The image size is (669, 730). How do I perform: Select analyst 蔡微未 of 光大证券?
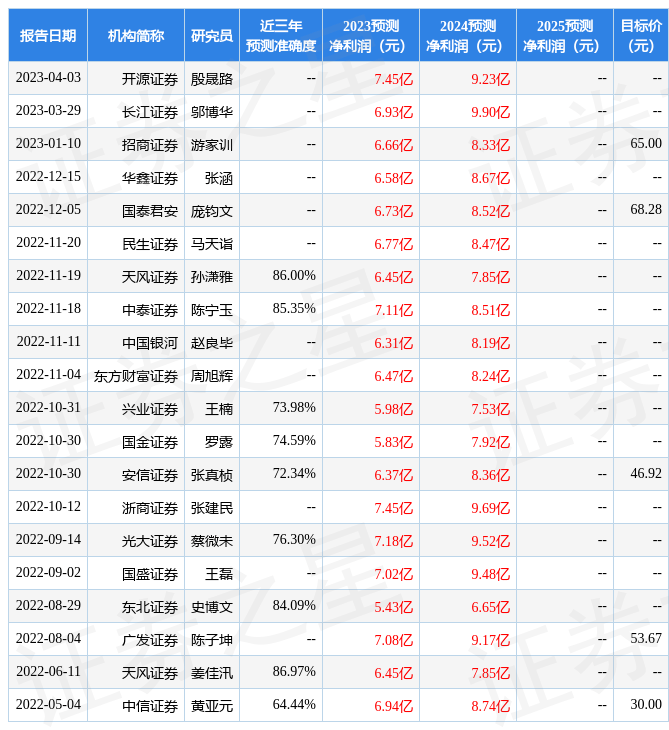tap(212, 540)
